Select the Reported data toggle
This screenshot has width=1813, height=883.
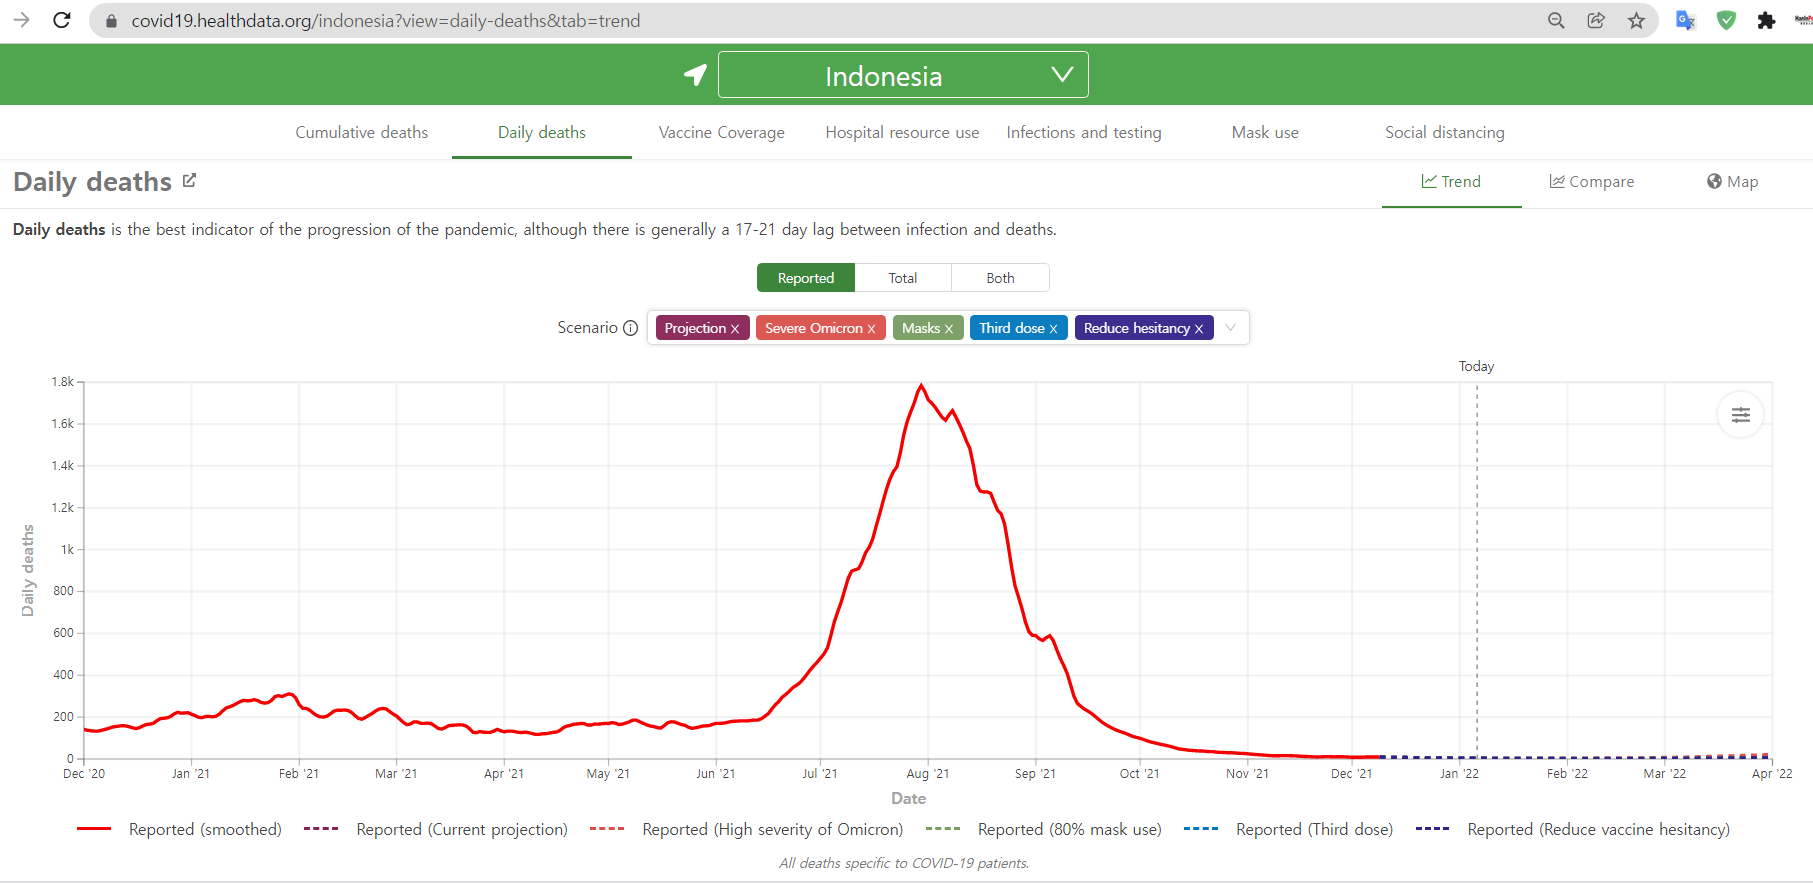pos(805,278)
